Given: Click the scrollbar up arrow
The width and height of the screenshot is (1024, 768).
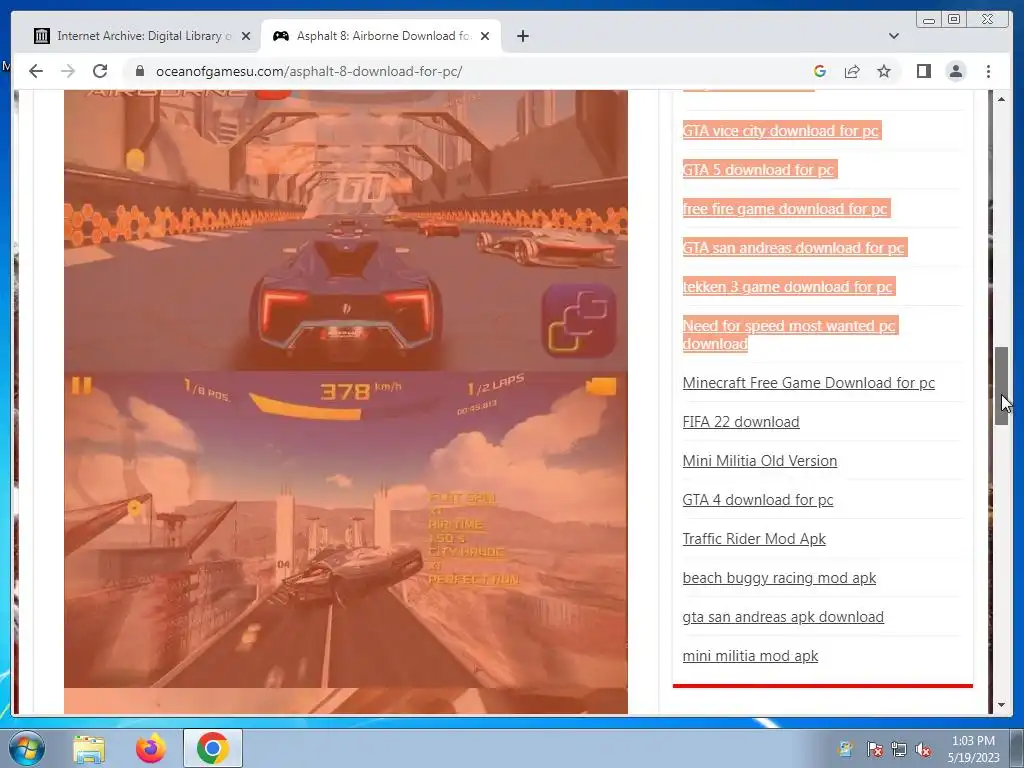Looking at the screenshot, I should (1001, 99).
